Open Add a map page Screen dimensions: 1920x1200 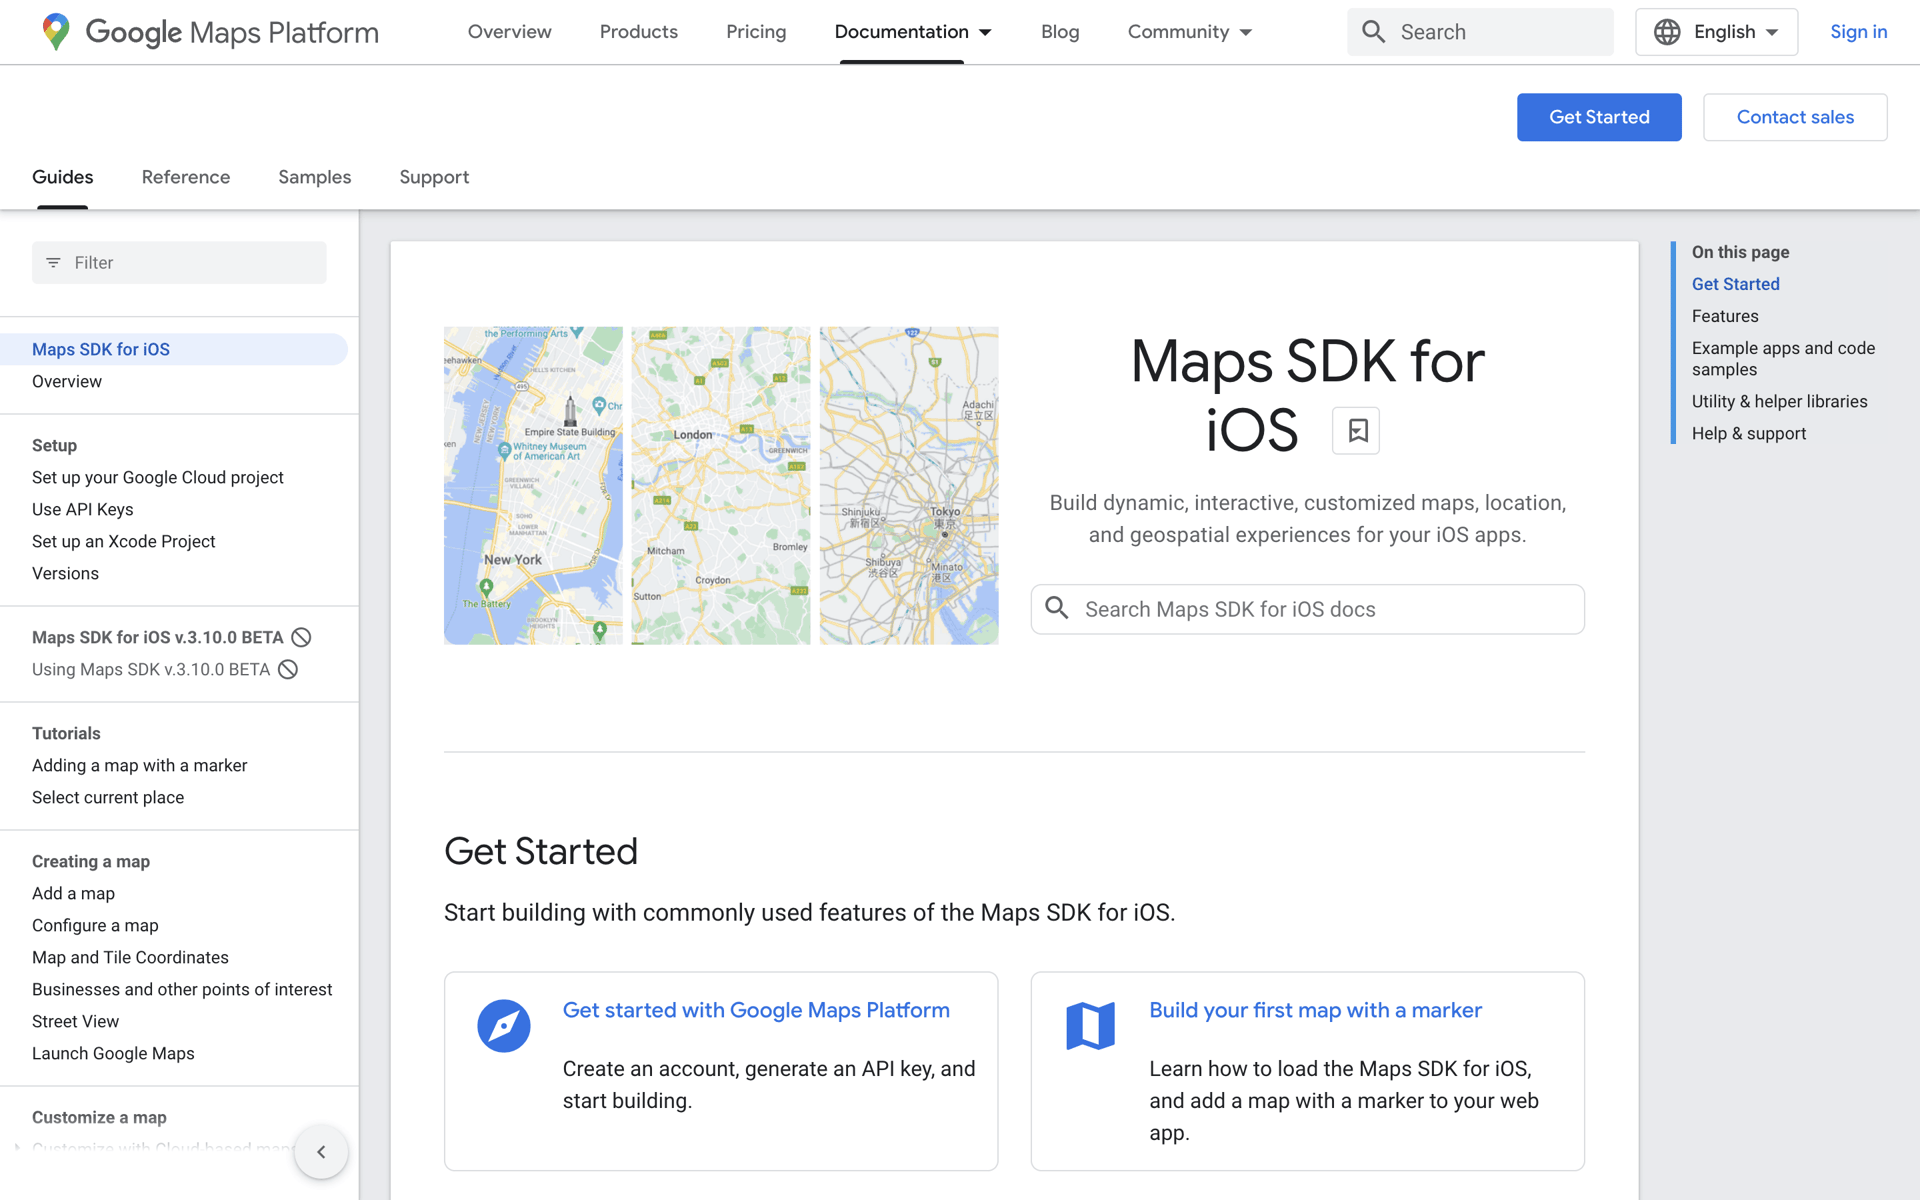(x=73, y=893)
